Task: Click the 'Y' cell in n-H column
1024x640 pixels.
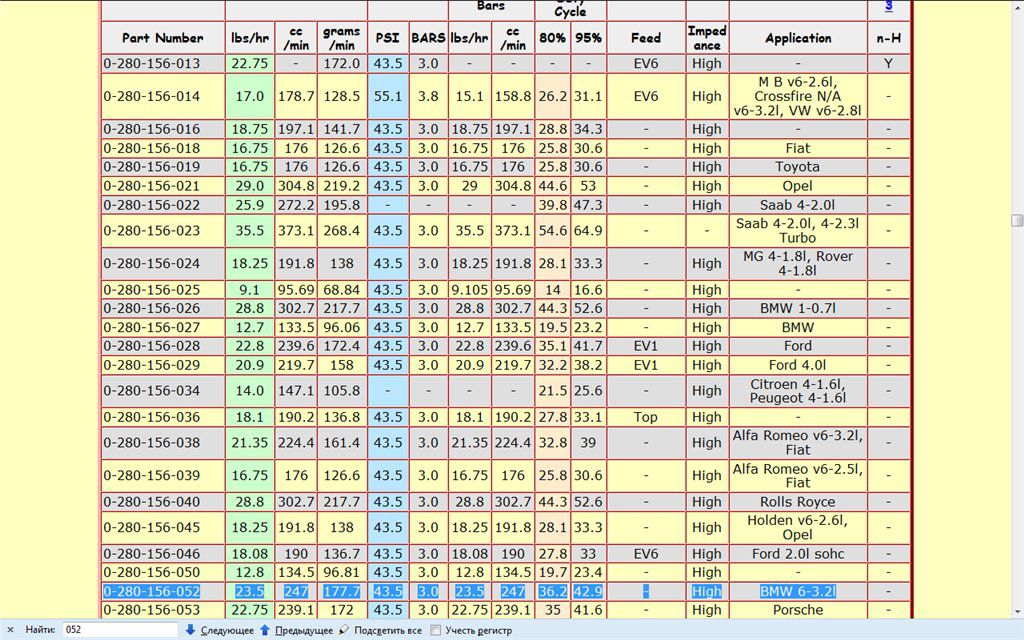Action: 888,63
